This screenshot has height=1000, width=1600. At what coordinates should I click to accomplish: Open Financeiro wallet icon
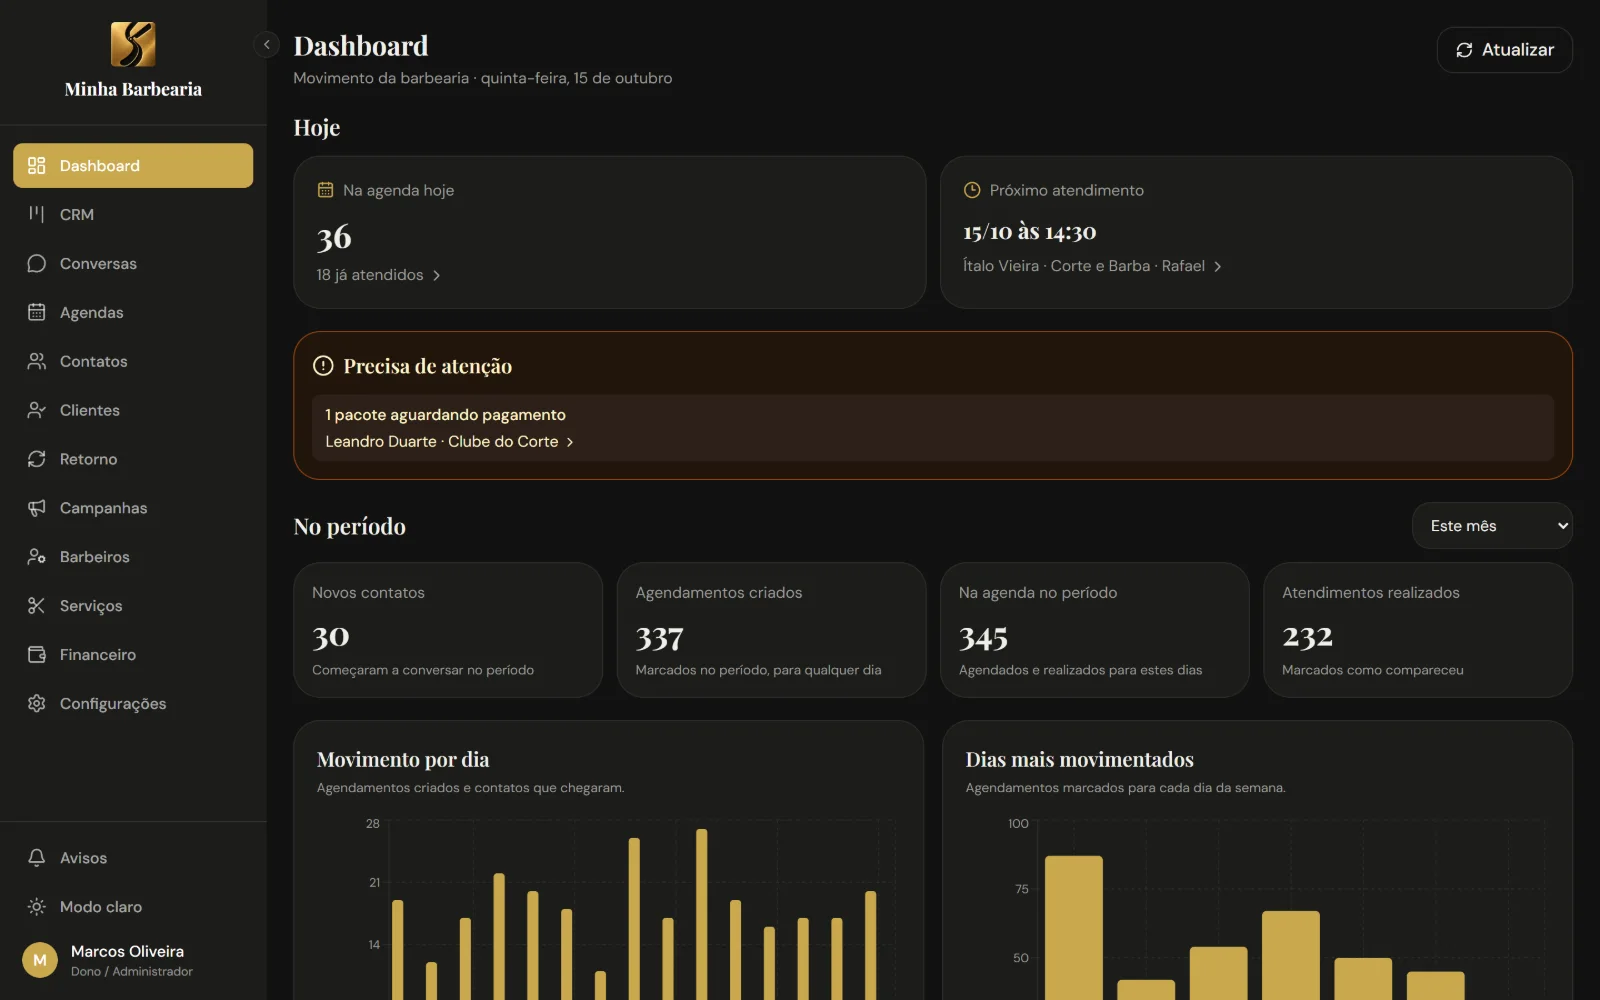(x=37, y=654)
